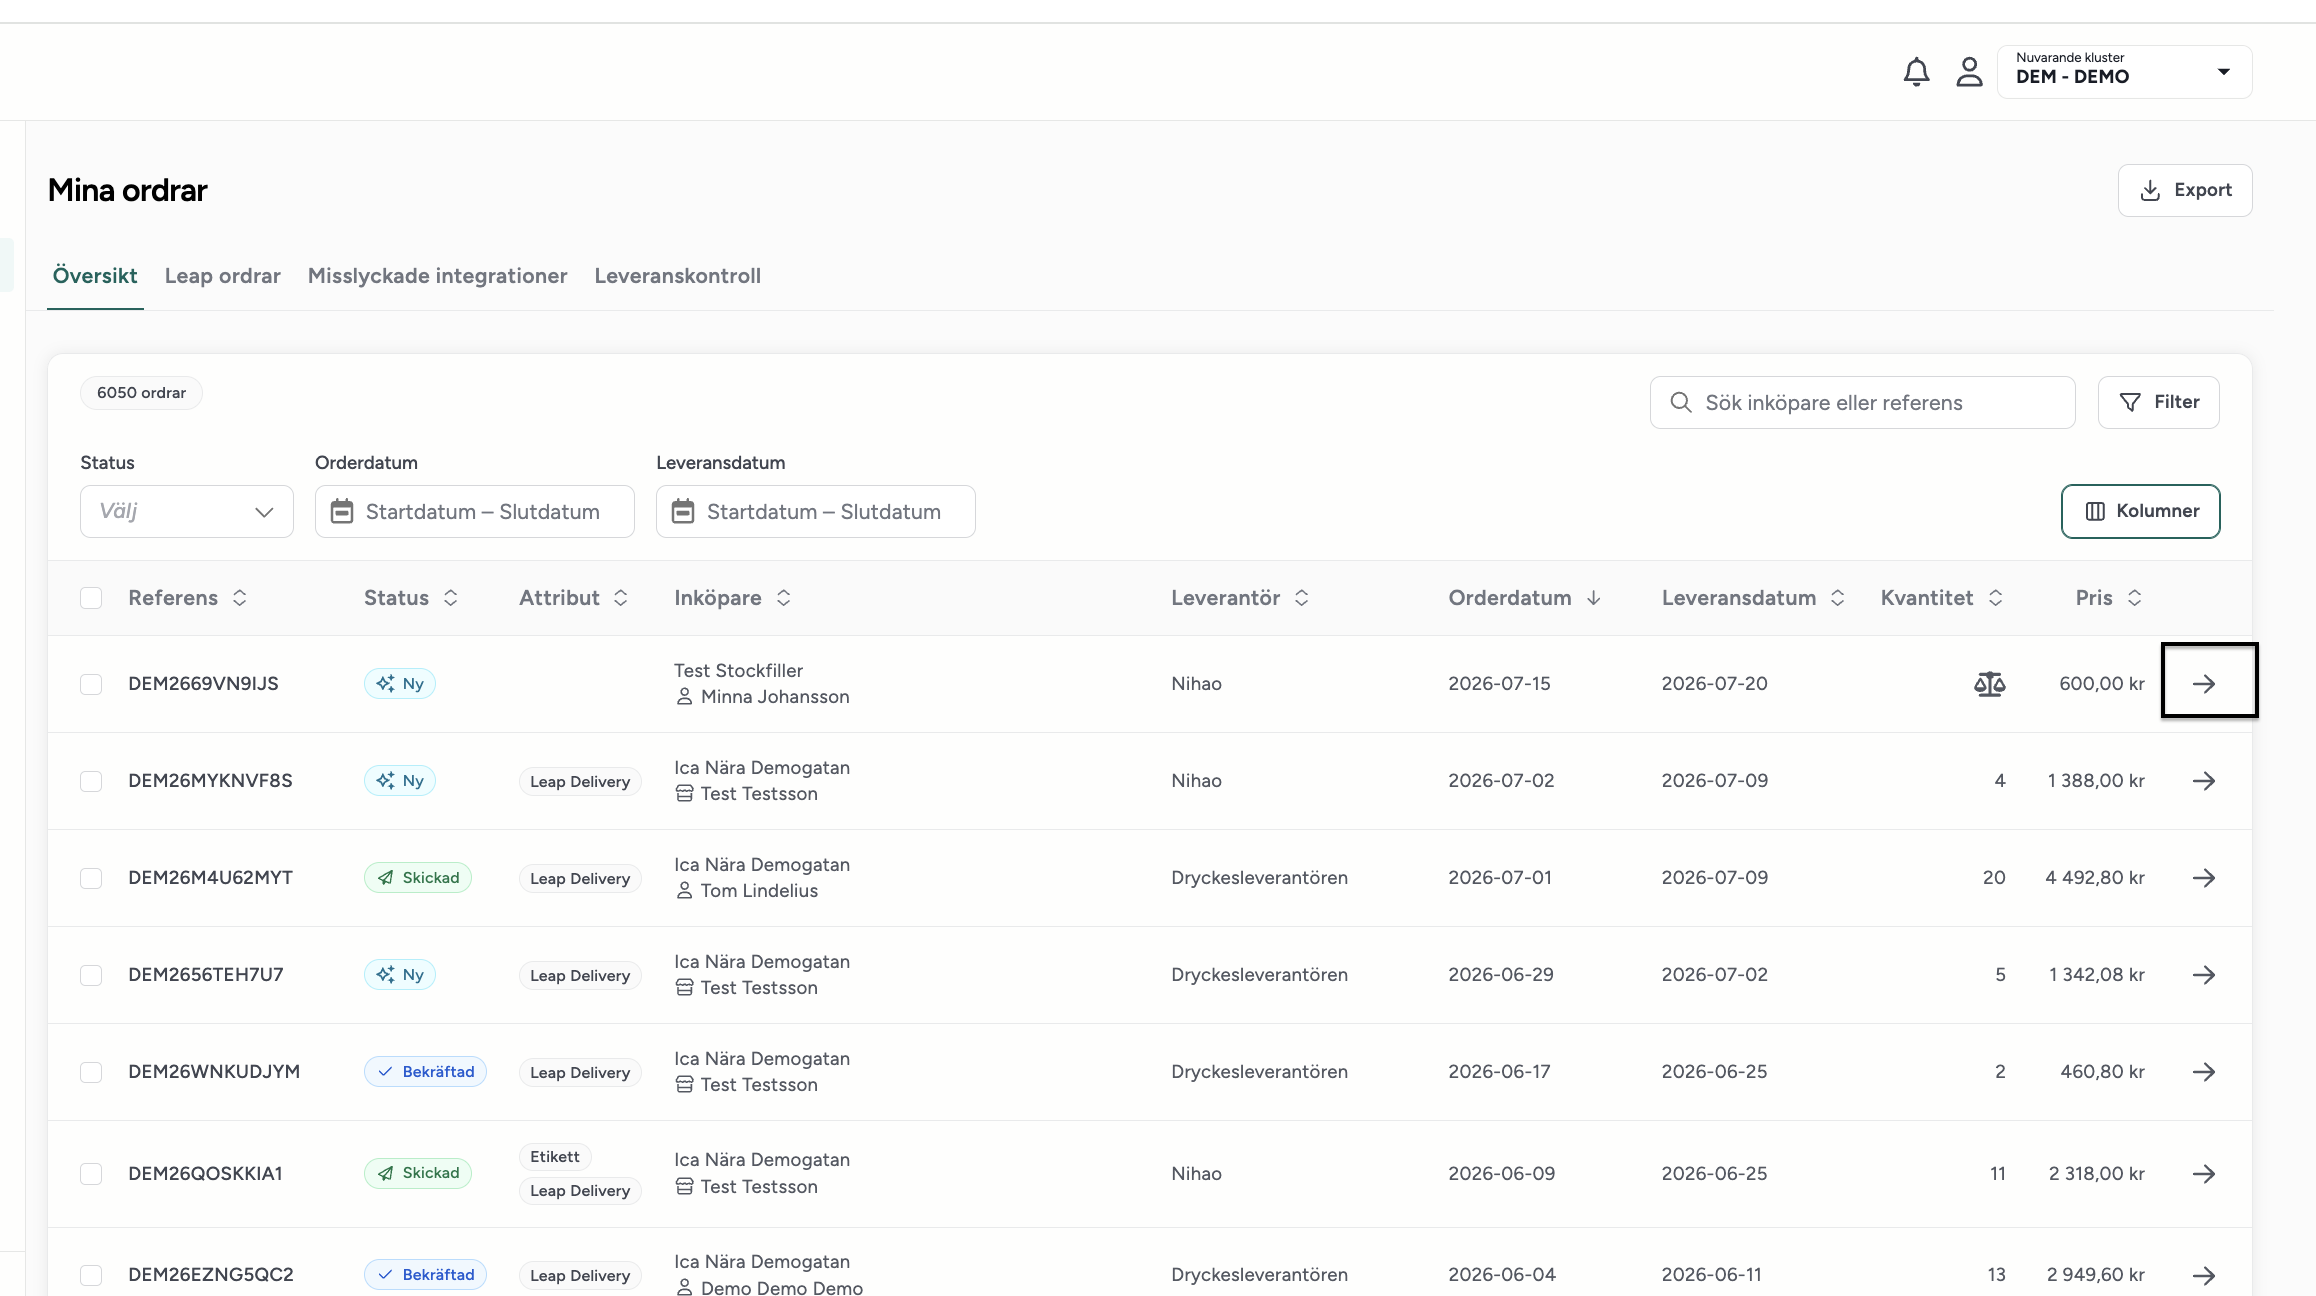Click the Orderdatum calendar icon
This screenshot has height=1296, width=2316.
coord(342,511)
